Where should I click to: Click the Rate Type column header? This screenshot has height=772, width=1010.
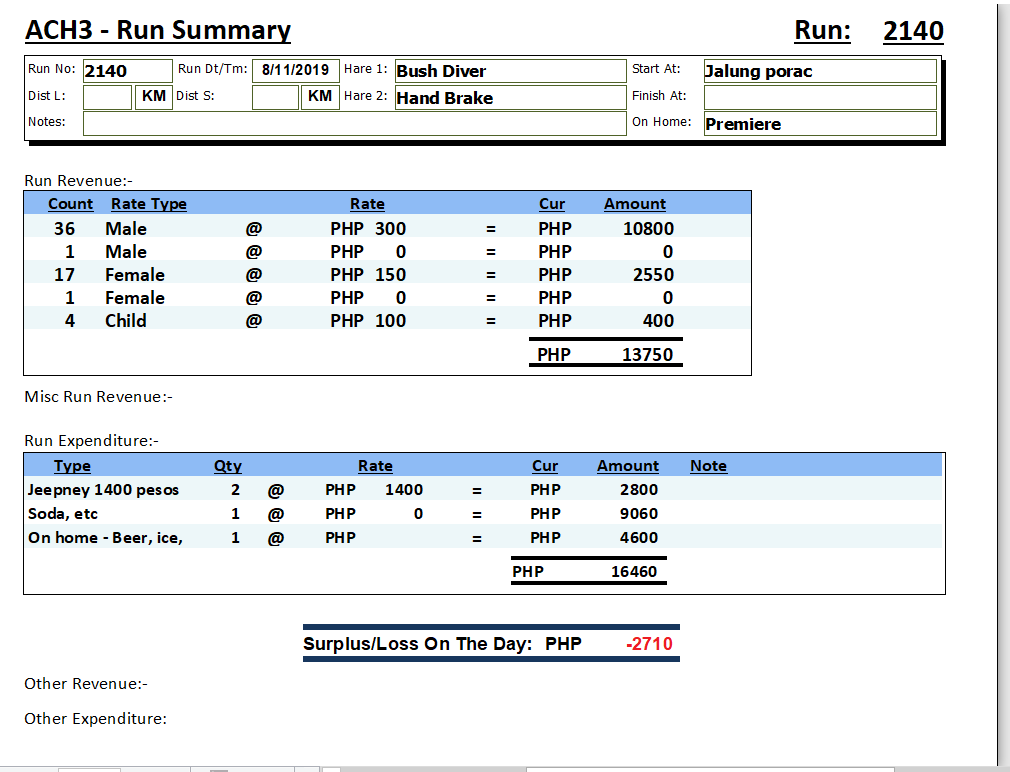point(149,204)
